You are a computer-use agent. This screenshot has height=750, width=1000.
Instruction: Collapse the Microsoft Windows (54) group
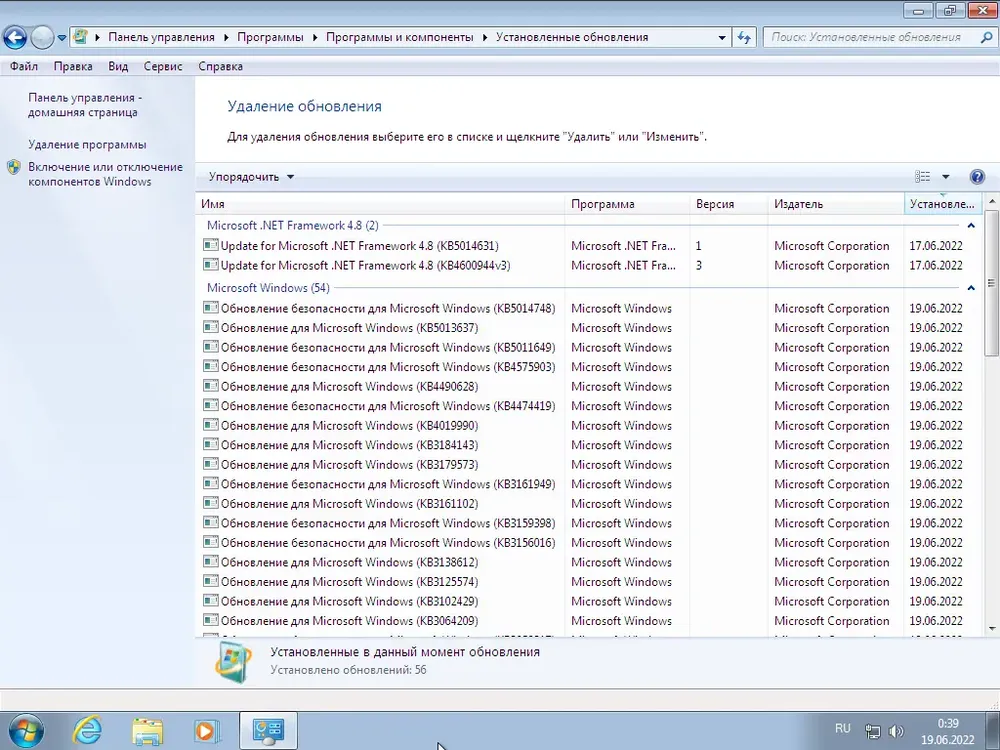[x=971, y=288]
